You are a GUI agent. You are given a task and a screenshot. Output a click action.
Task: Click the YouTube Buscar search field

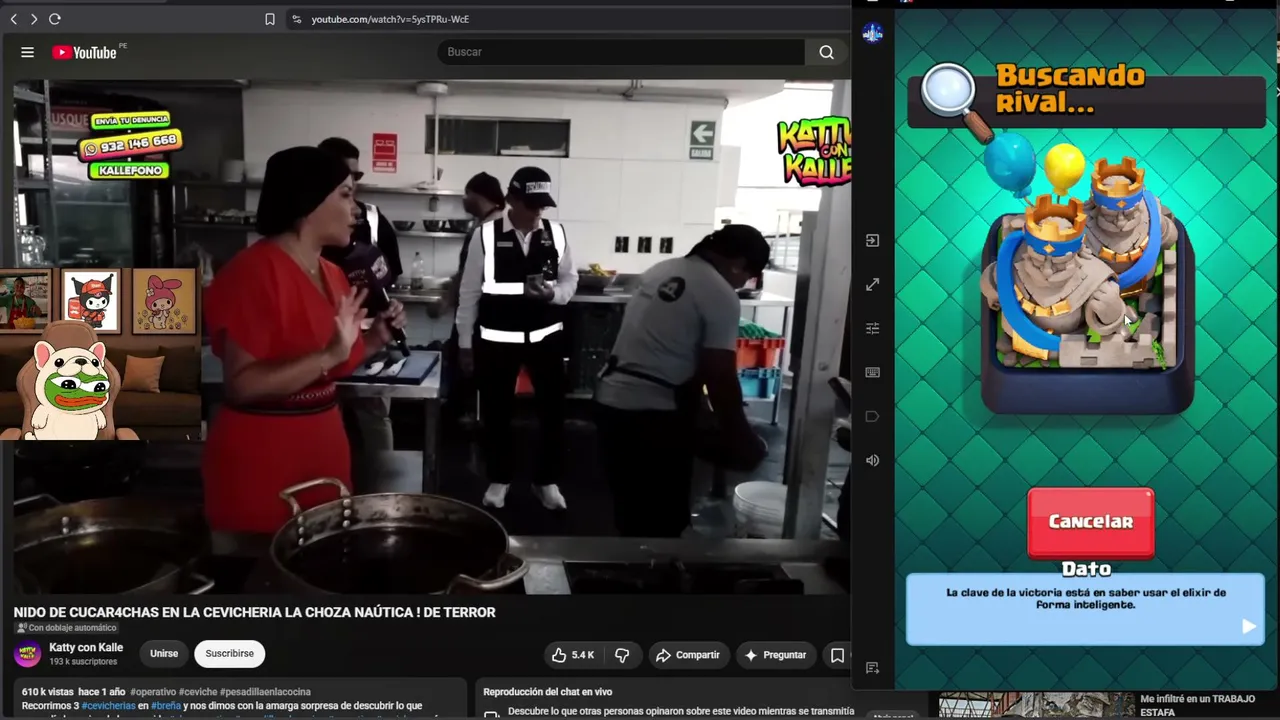pos(620,52)
